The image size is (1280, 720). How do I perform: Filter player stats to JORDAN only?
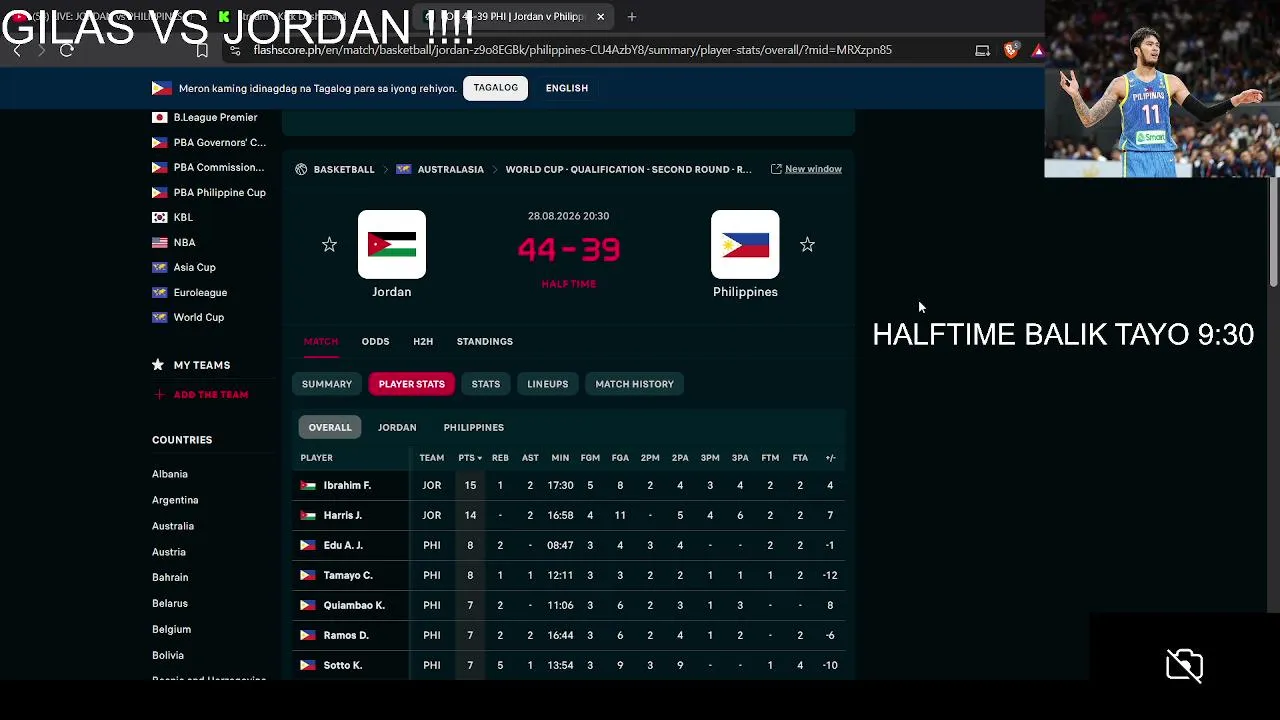pyautogui.click(x=397, y=427)
